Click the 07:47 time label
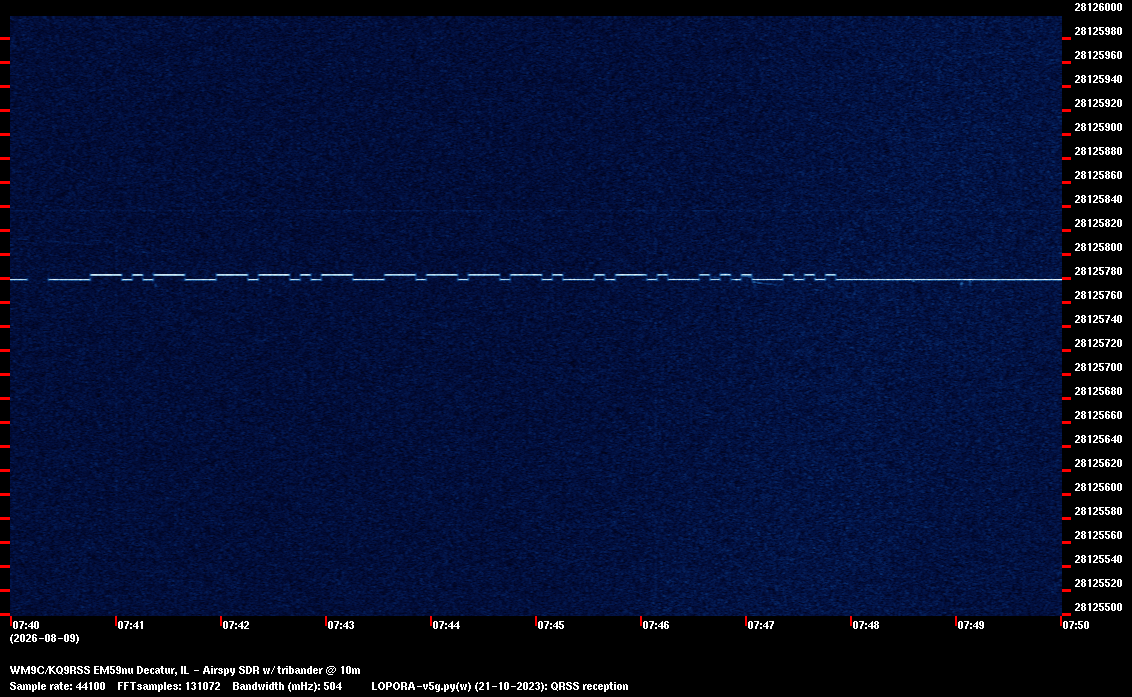 [x=761, y=625]
